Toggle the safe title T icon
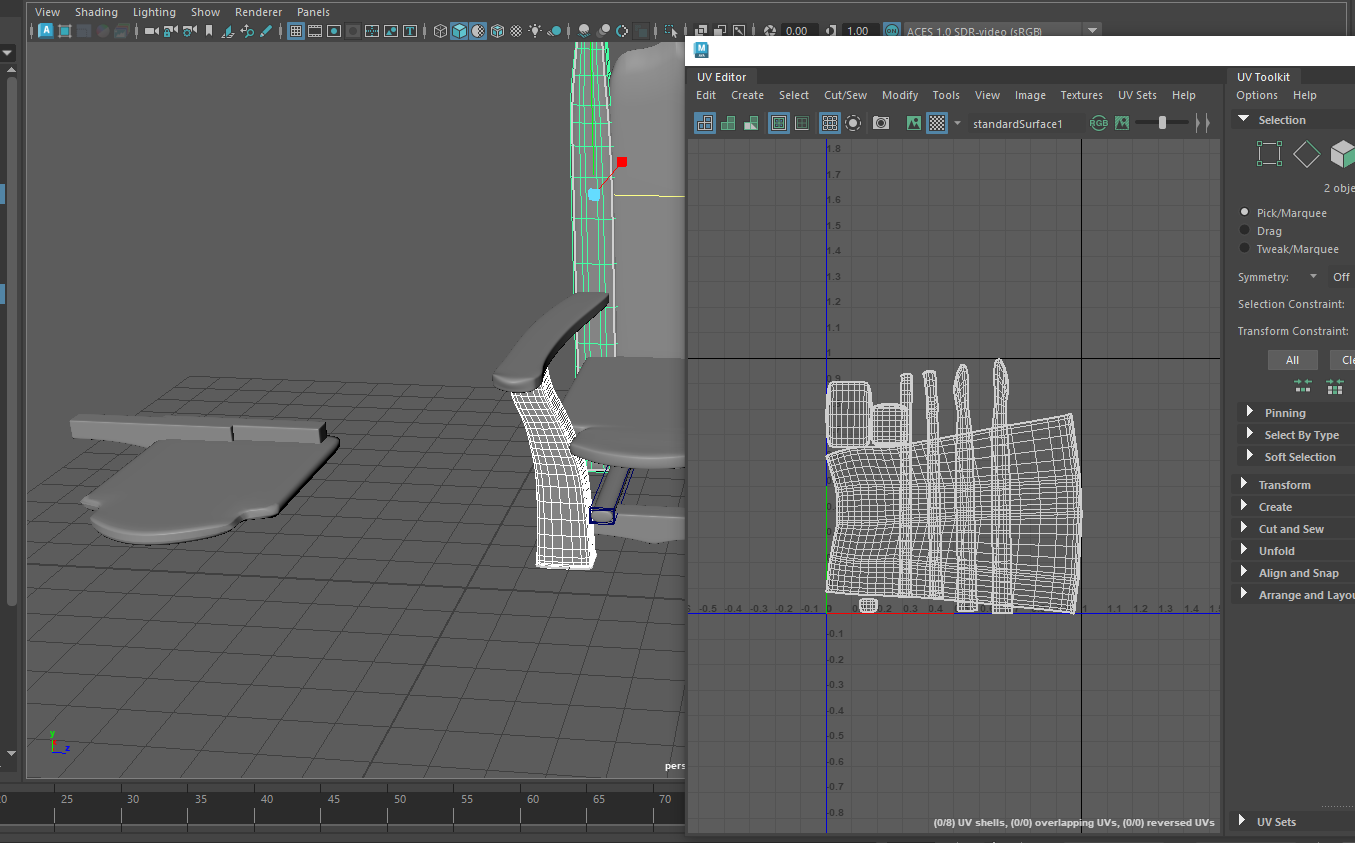Viewport: 1355px width, 843px height. (x=410, y=31)
